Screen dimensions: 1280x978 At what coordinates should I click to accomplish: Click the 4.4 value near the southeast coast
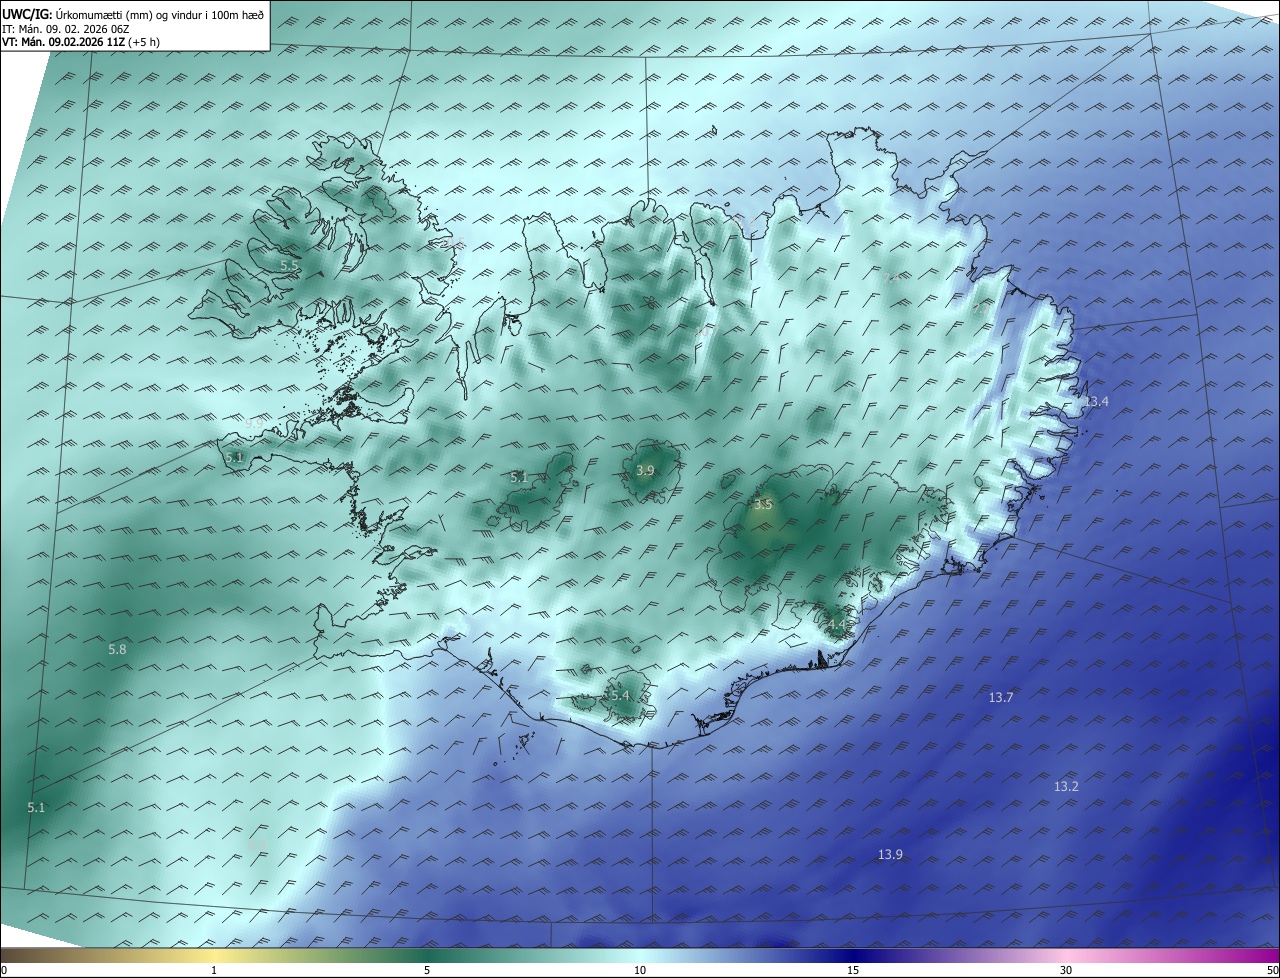tap(836, 625)
